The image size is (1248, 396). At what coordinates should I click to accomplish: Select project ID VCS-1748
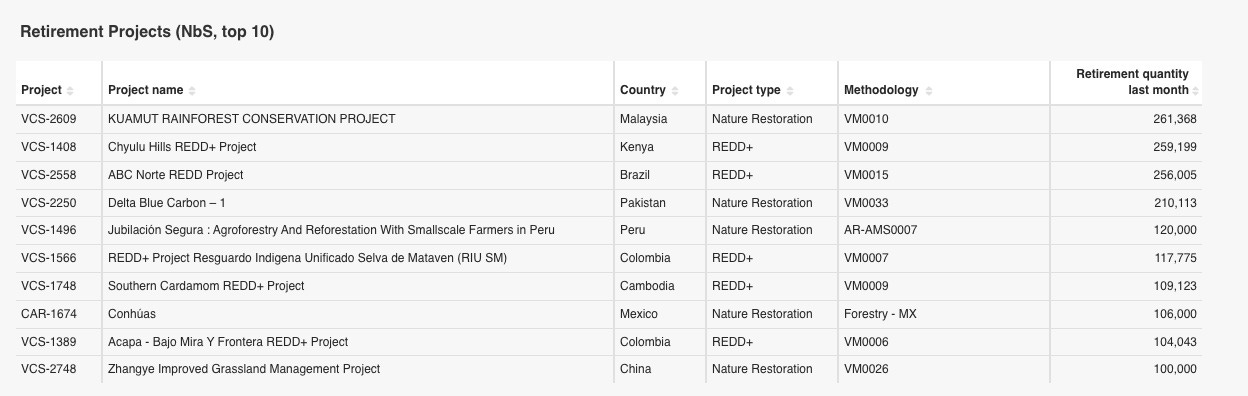coord(49,286)
